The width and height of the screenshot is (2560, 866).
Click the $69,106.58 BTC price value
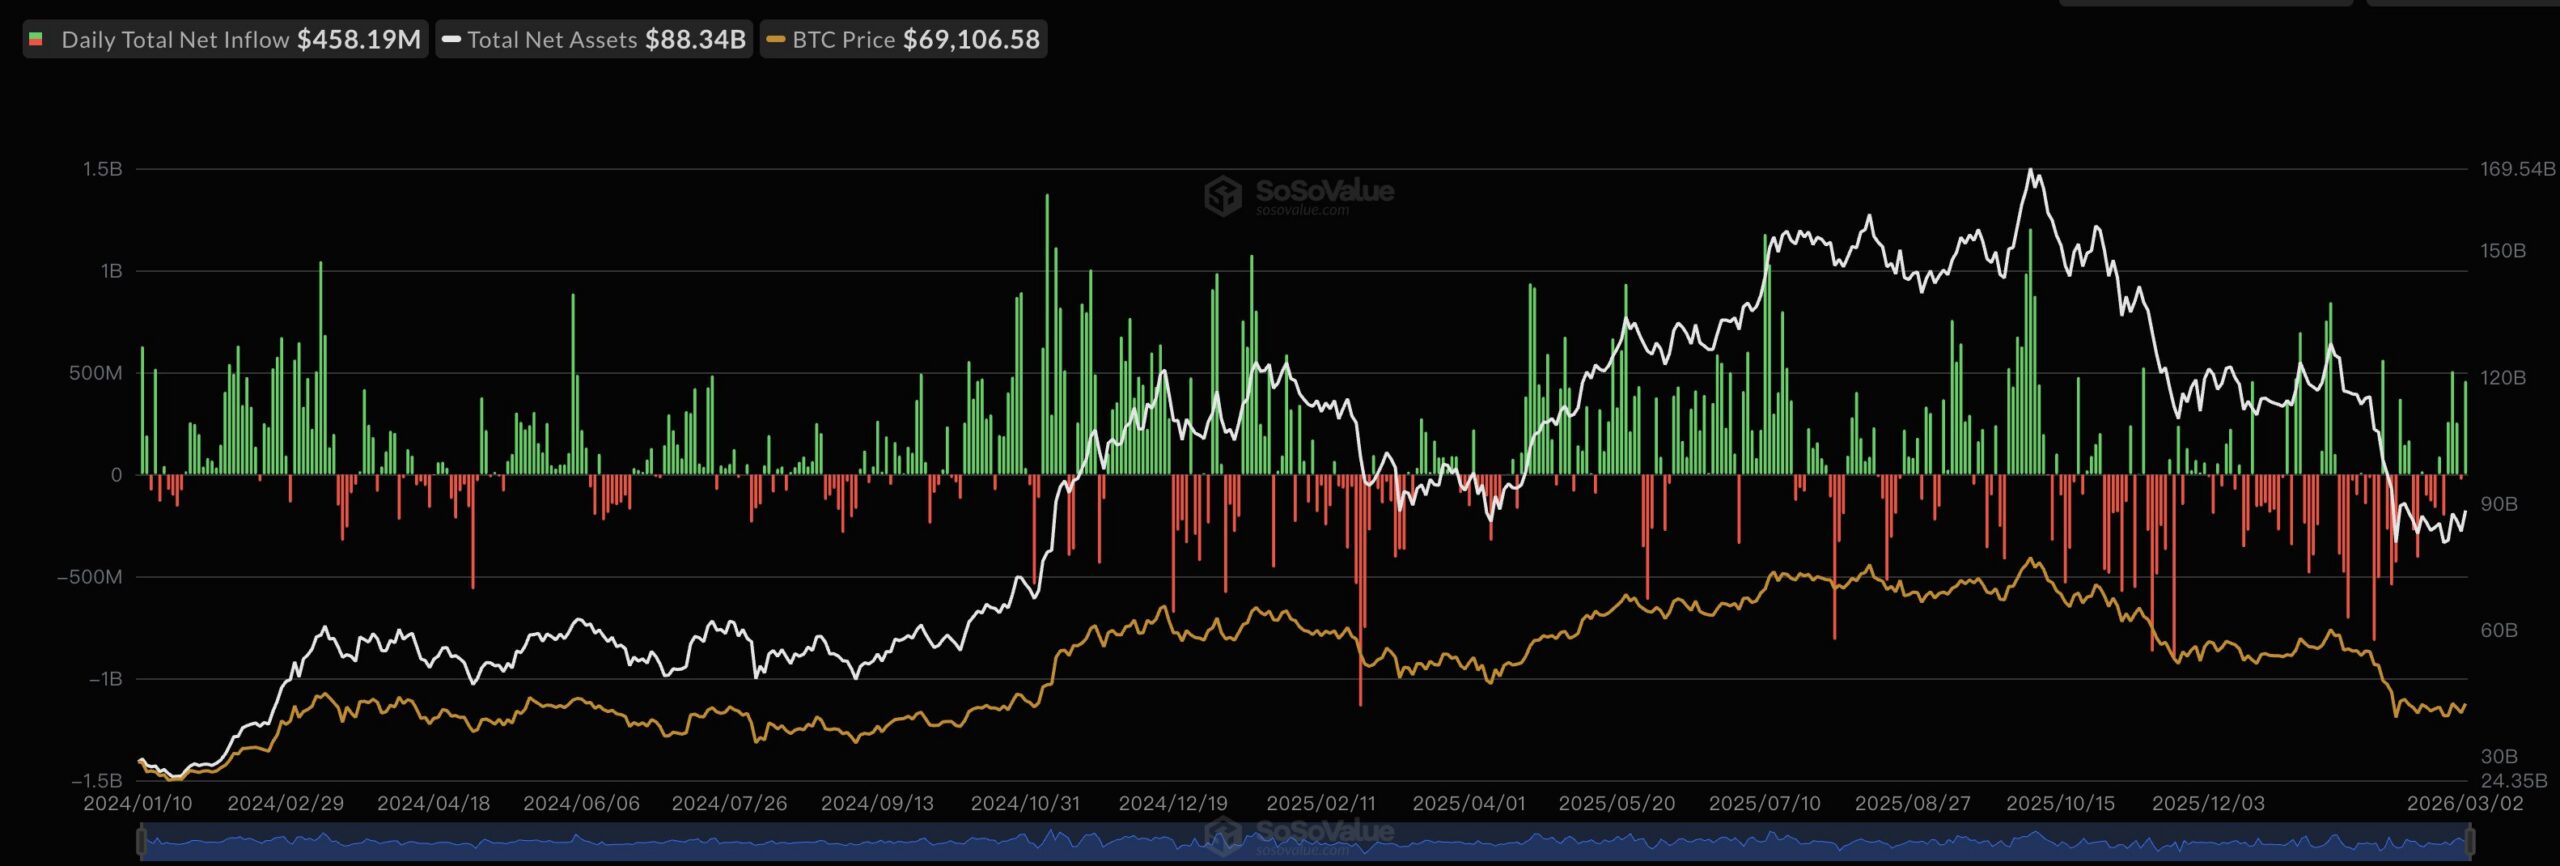[x=971, y=40]
